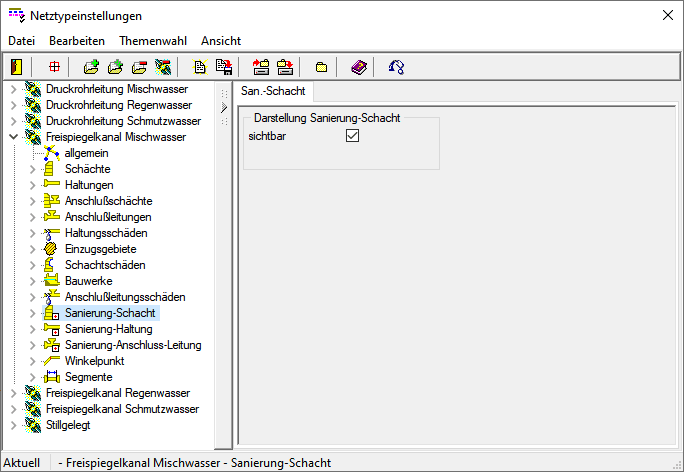Select Freispiegelkanal Schmutzwasser in tree
The height and width of the screenshot is (472, 684).
click(x=122, y=409)
